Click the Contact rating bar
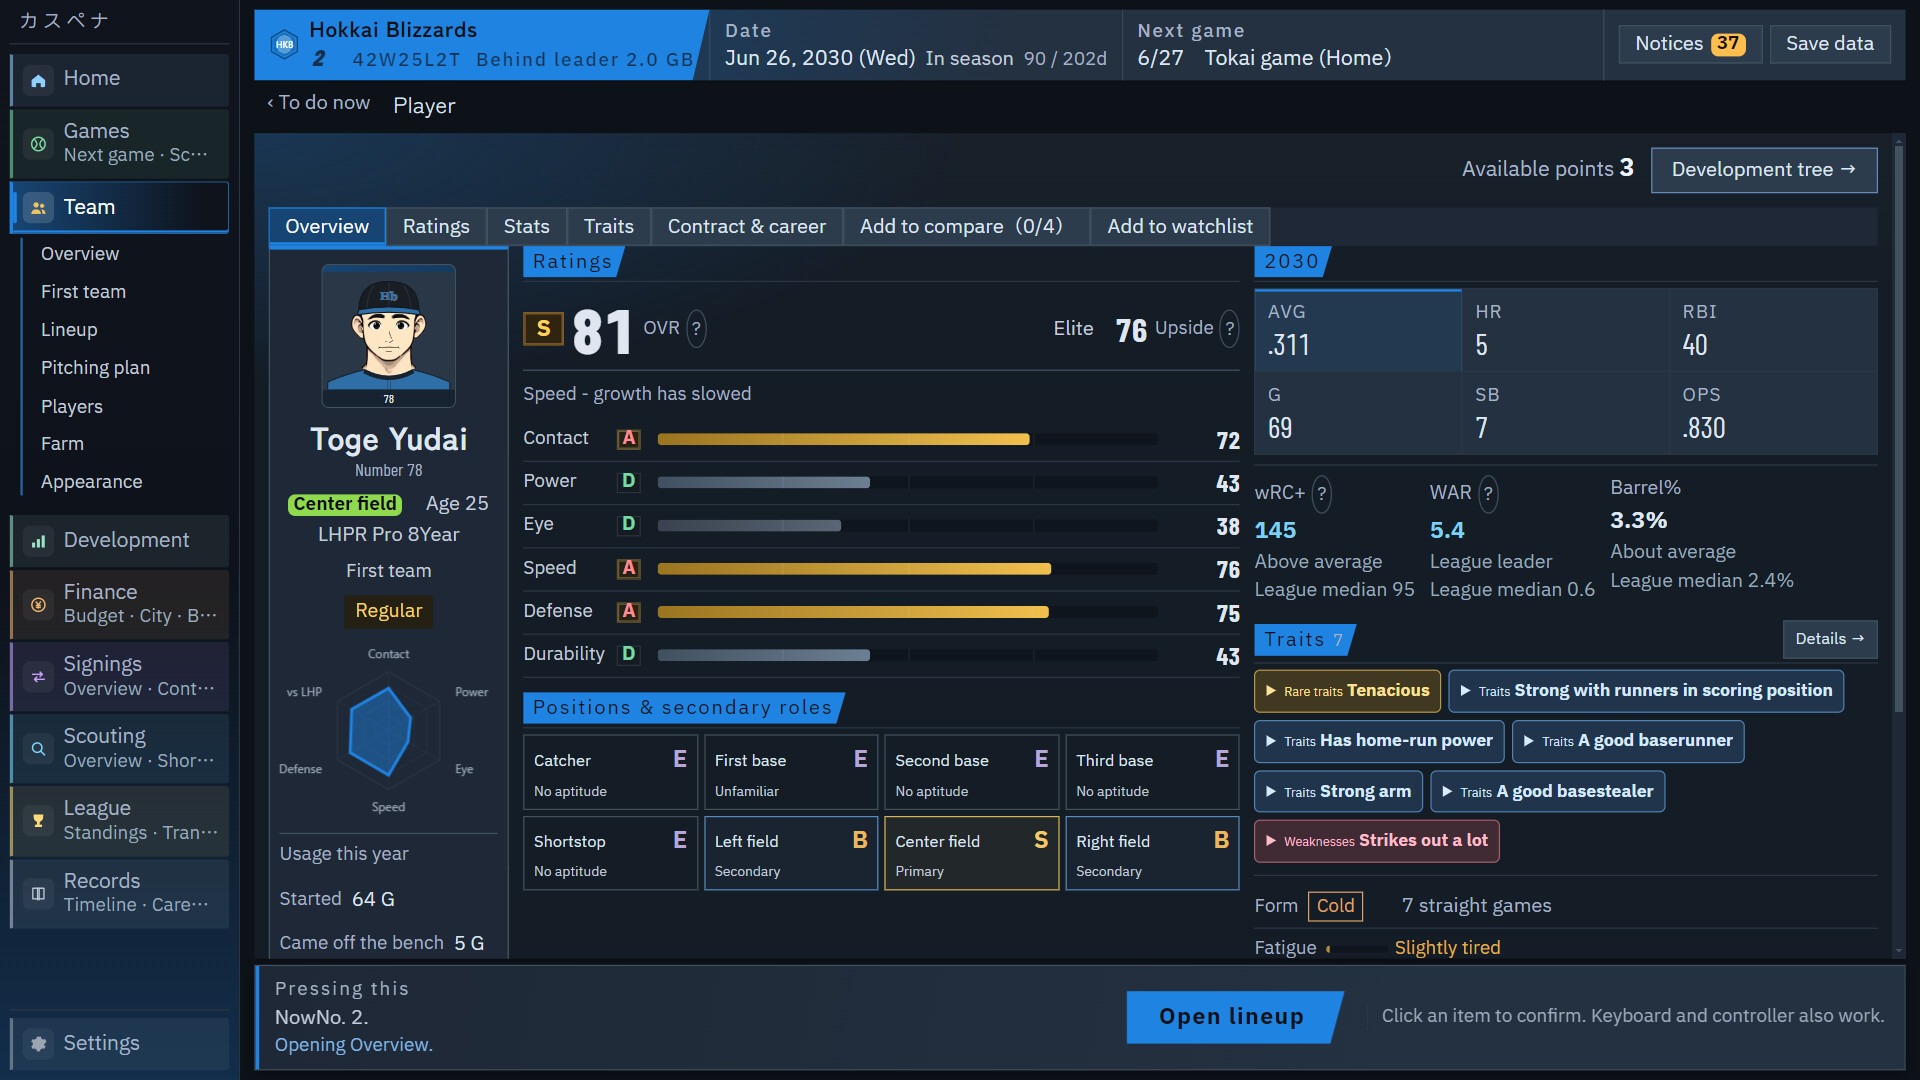 907,439
